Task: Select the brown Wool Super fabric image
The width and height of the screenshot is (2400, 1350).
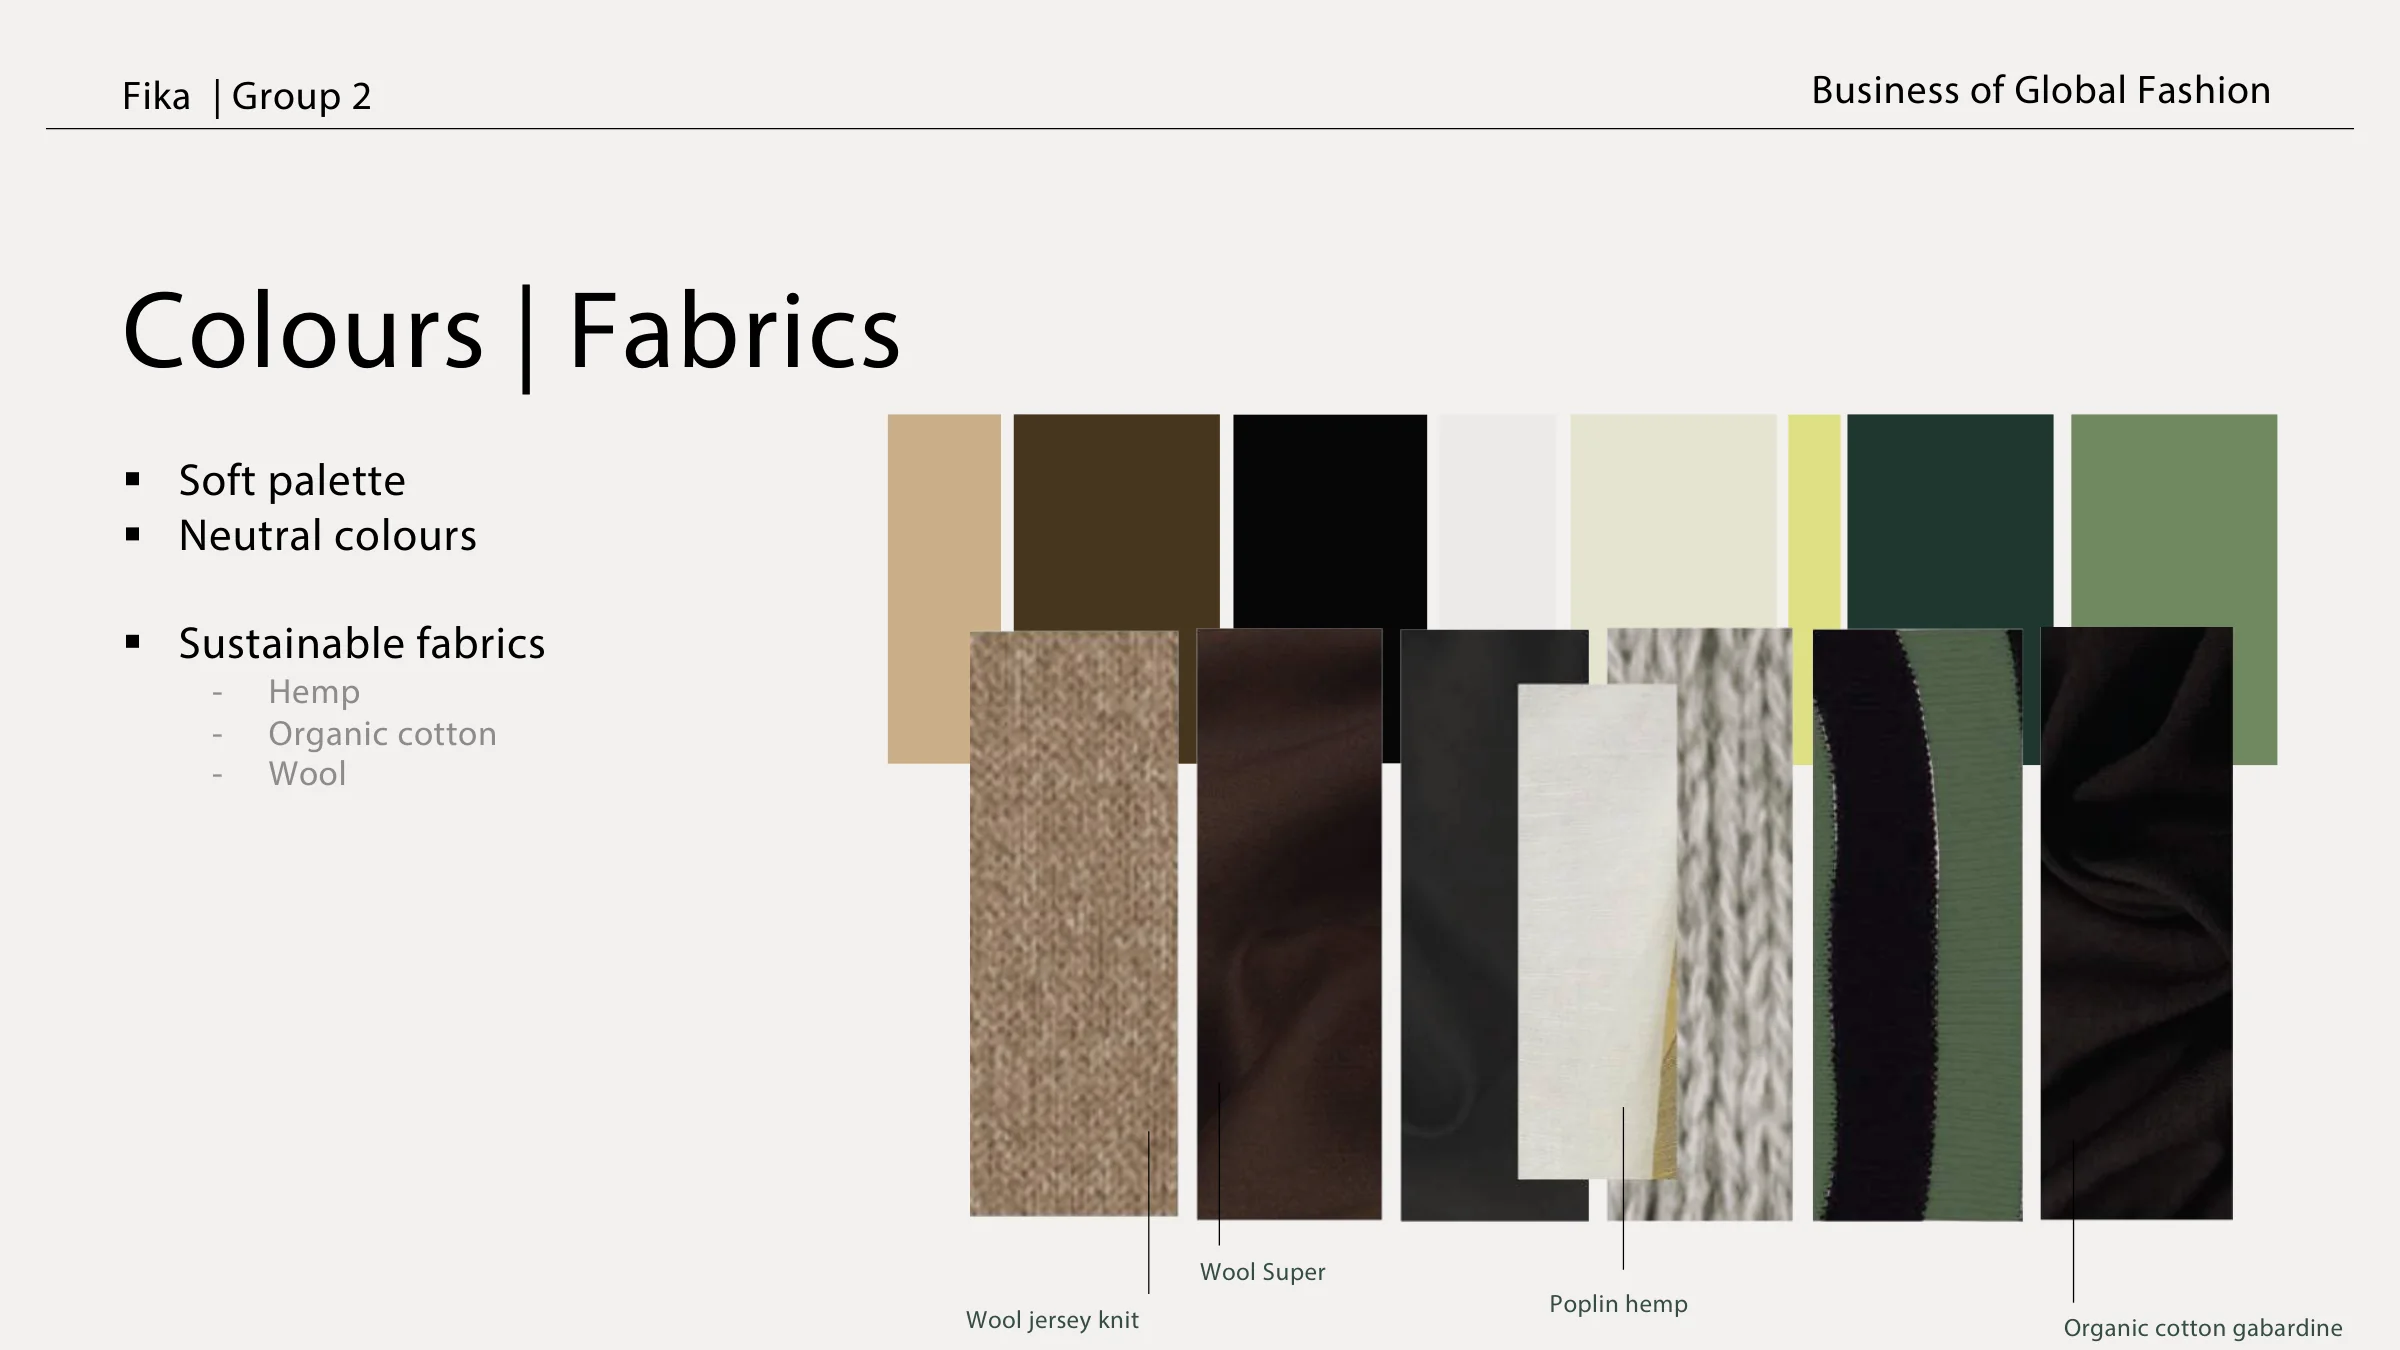Action: coord(1289,924)
